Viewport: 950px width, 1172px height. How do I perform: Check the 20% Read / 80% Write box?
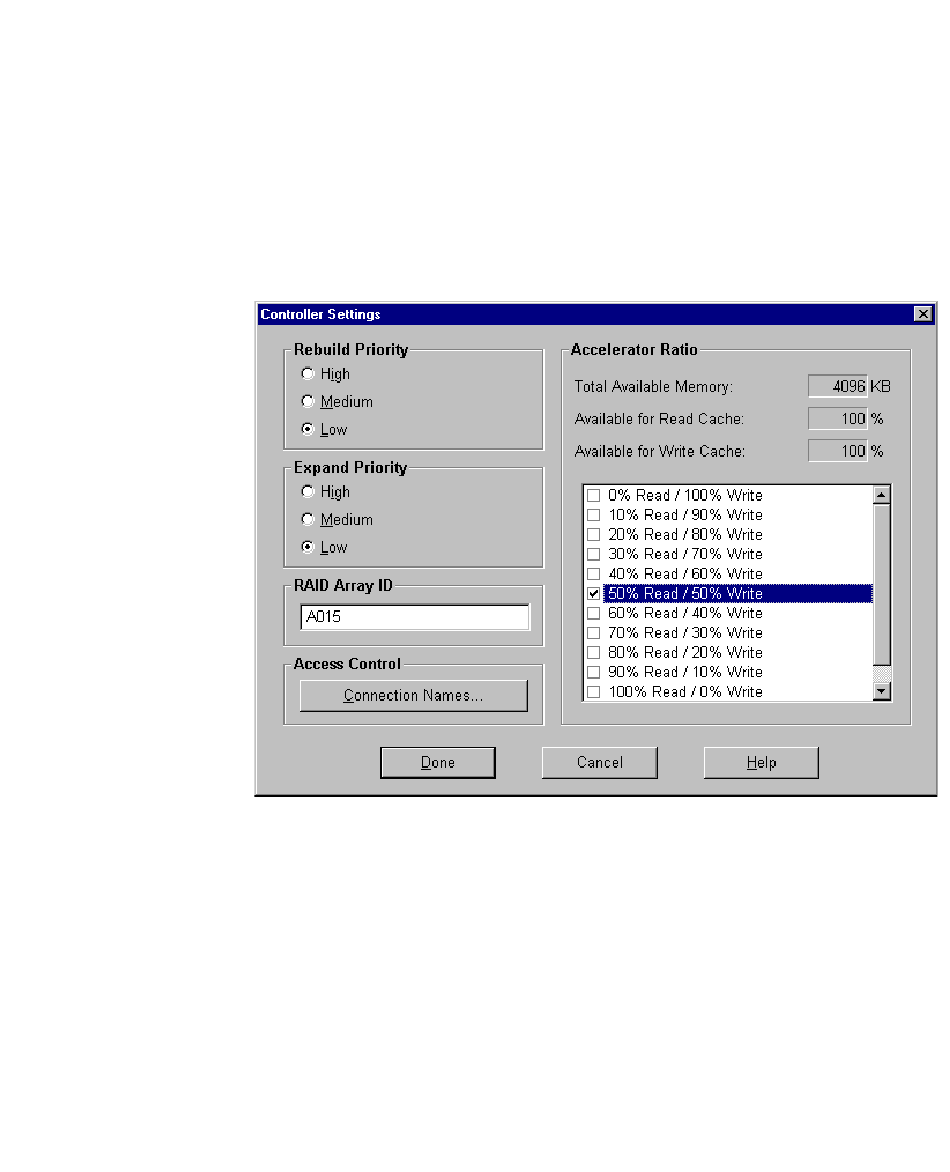(x=593, y=535)
